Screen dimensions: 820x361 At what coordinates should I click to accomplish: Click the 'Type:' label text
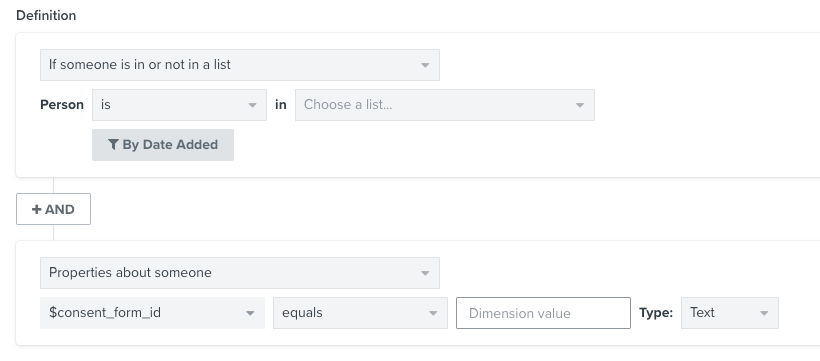656,313
